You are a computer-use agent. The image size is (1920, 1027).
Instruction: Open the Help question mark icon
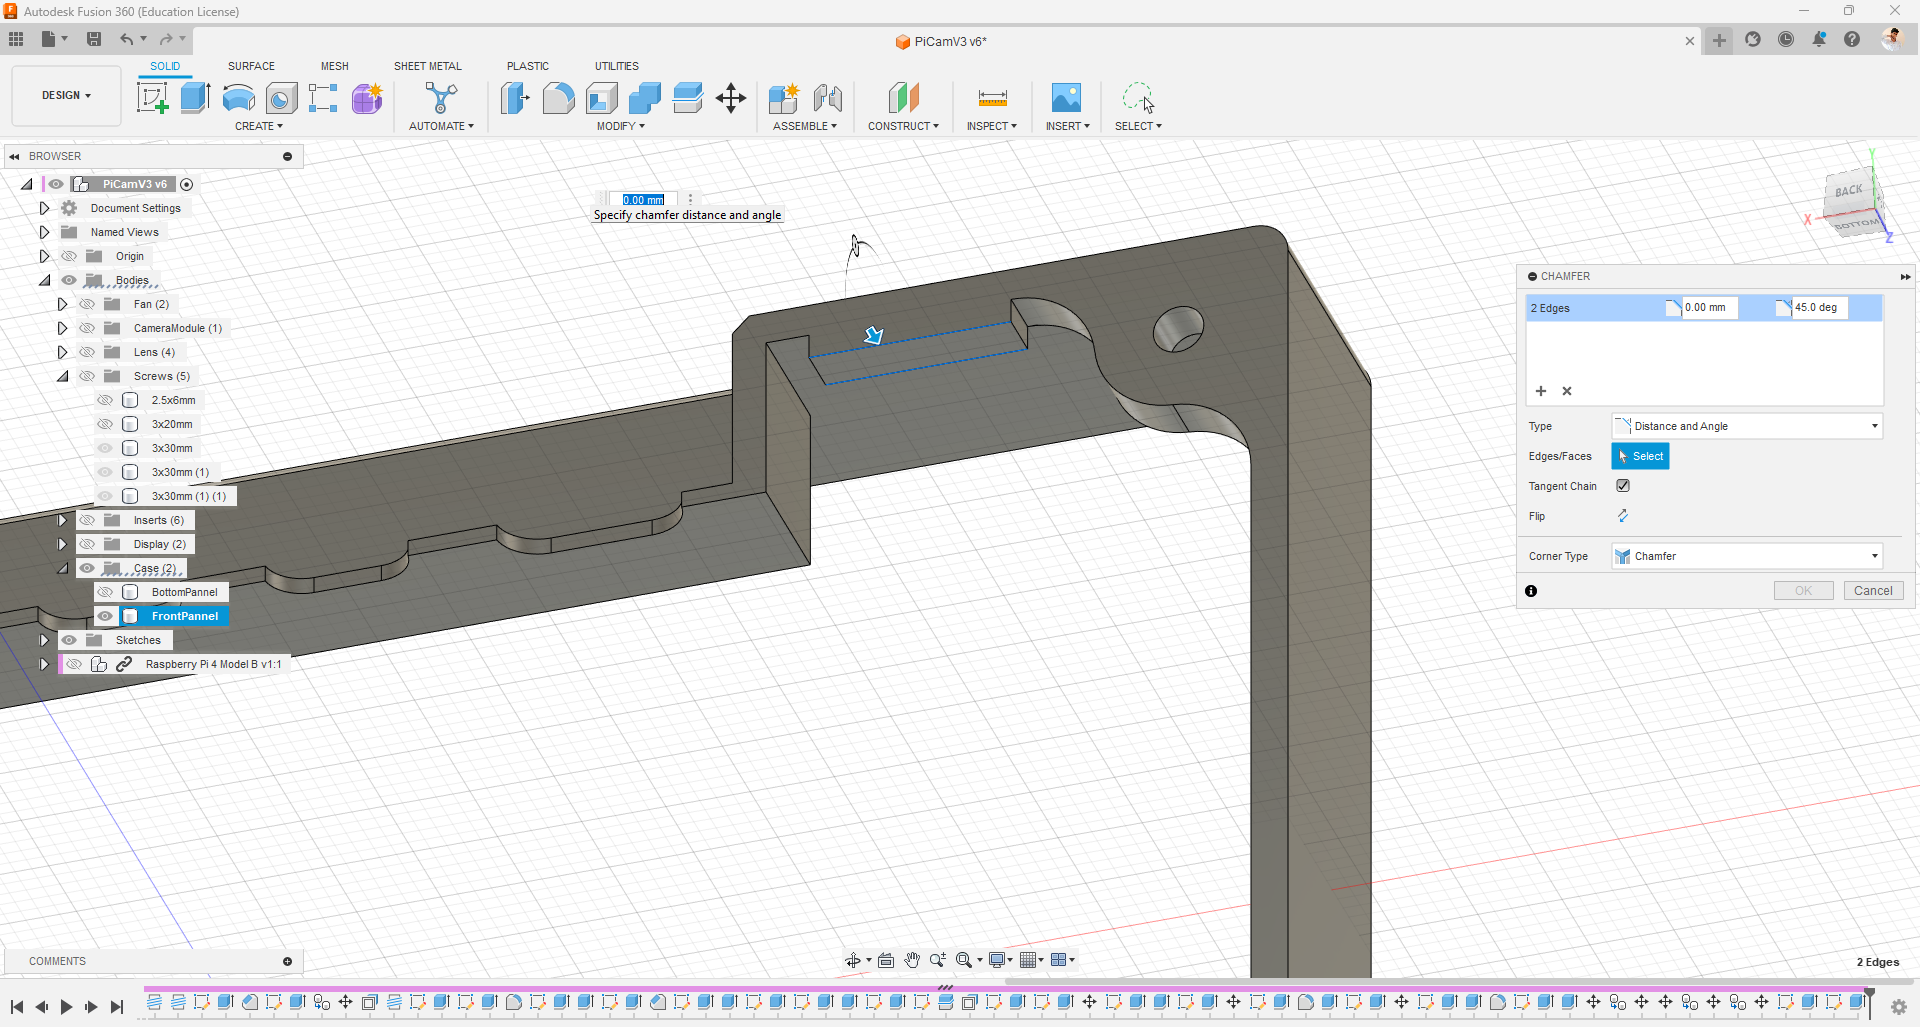1852,39
